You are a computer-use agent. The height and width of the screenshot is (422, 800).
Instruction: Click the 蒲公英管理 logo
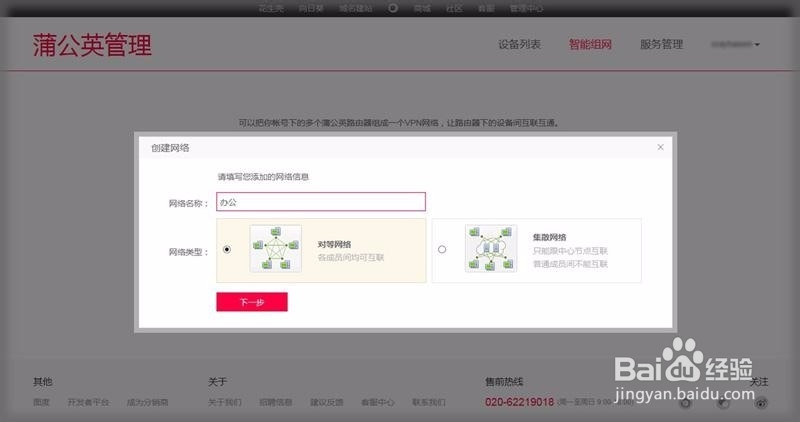click(x=92, y=45)
